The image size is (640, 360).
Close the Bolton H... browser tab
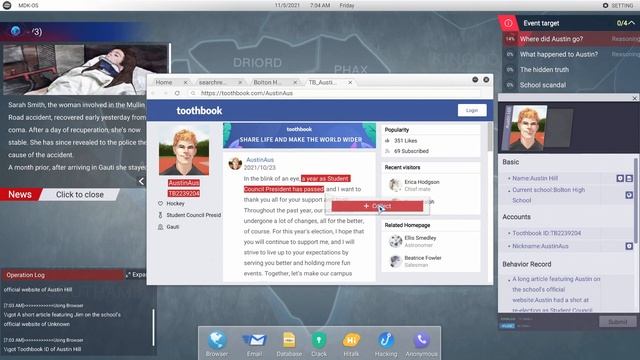tap(295, 82)
